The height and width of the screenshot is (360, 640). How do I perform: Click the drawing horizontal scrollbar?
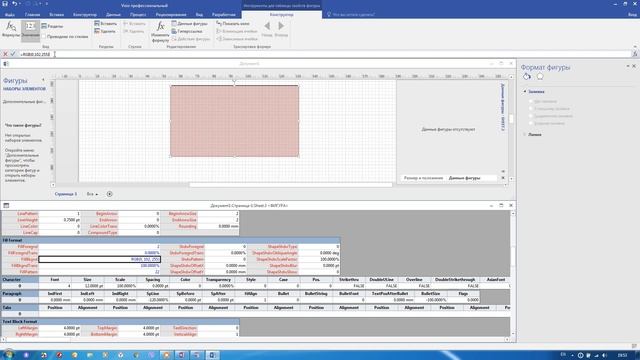pyautogui.click(x=291, y=185)
